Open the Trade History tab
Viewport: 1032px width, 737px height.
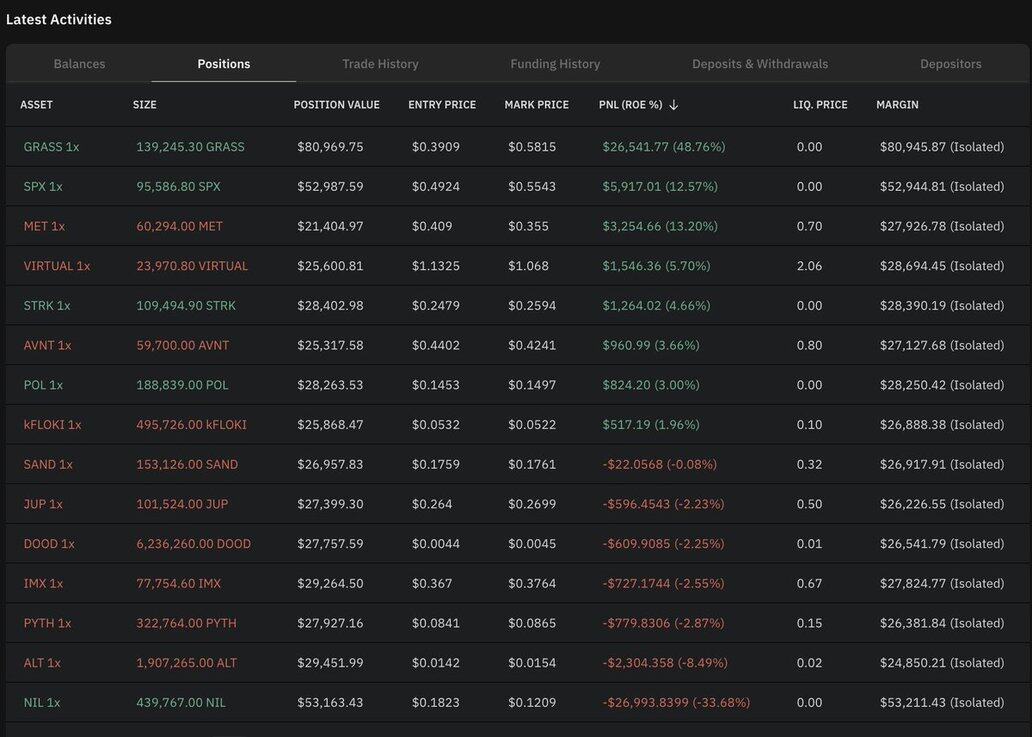(380, 64)
